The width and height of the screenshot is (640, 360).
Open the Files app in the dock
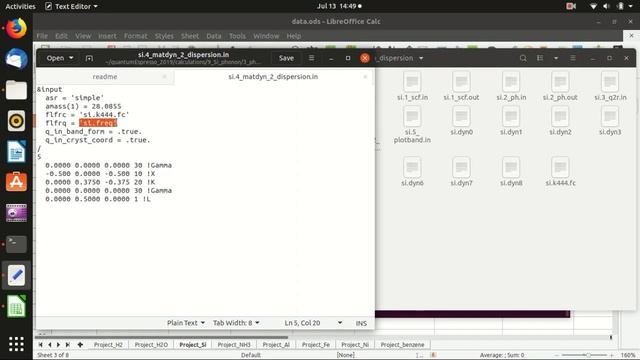[16, 90]
